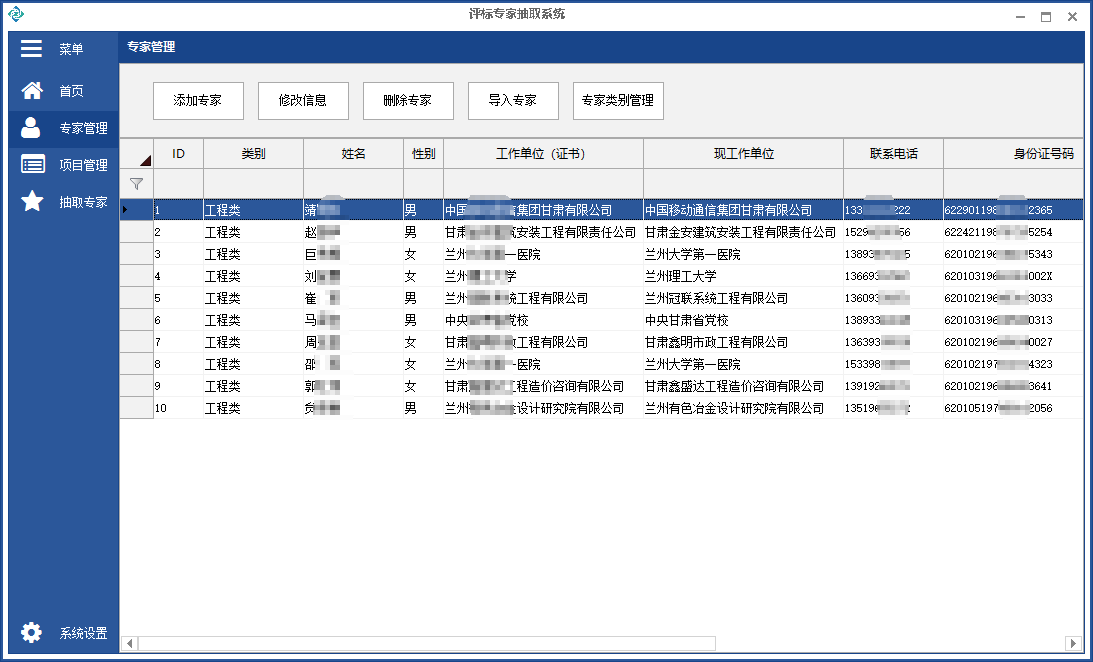
Task: Click the filter funnel icon in grid
Action: tap(137, 184)
